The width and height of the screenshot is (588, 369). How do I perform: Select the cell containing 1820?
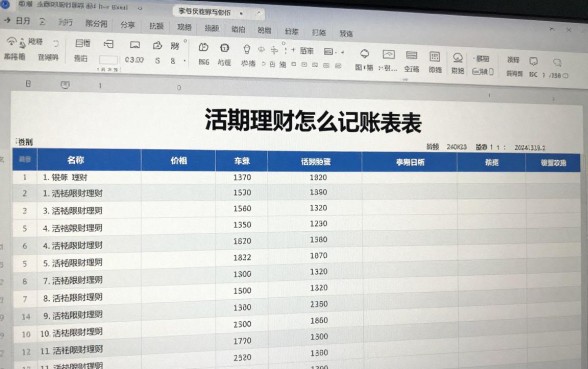318,177
